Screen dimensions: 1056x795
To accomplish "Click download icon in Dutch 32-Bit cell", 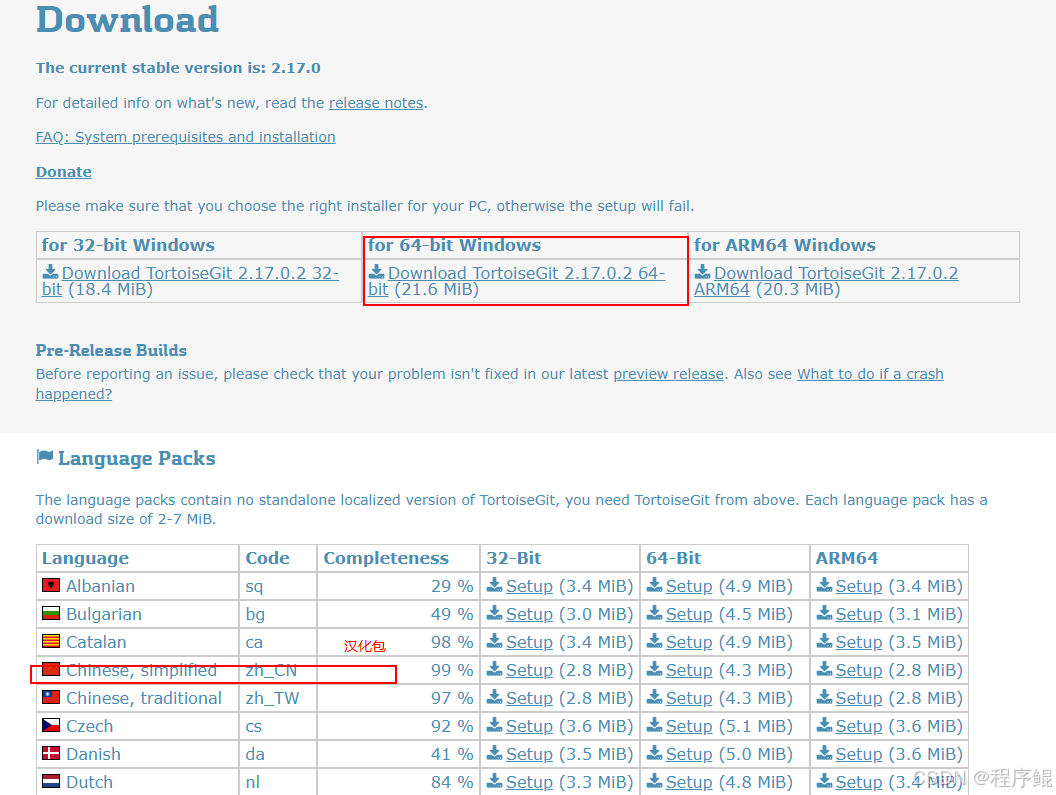I will [x=495, y=781].
